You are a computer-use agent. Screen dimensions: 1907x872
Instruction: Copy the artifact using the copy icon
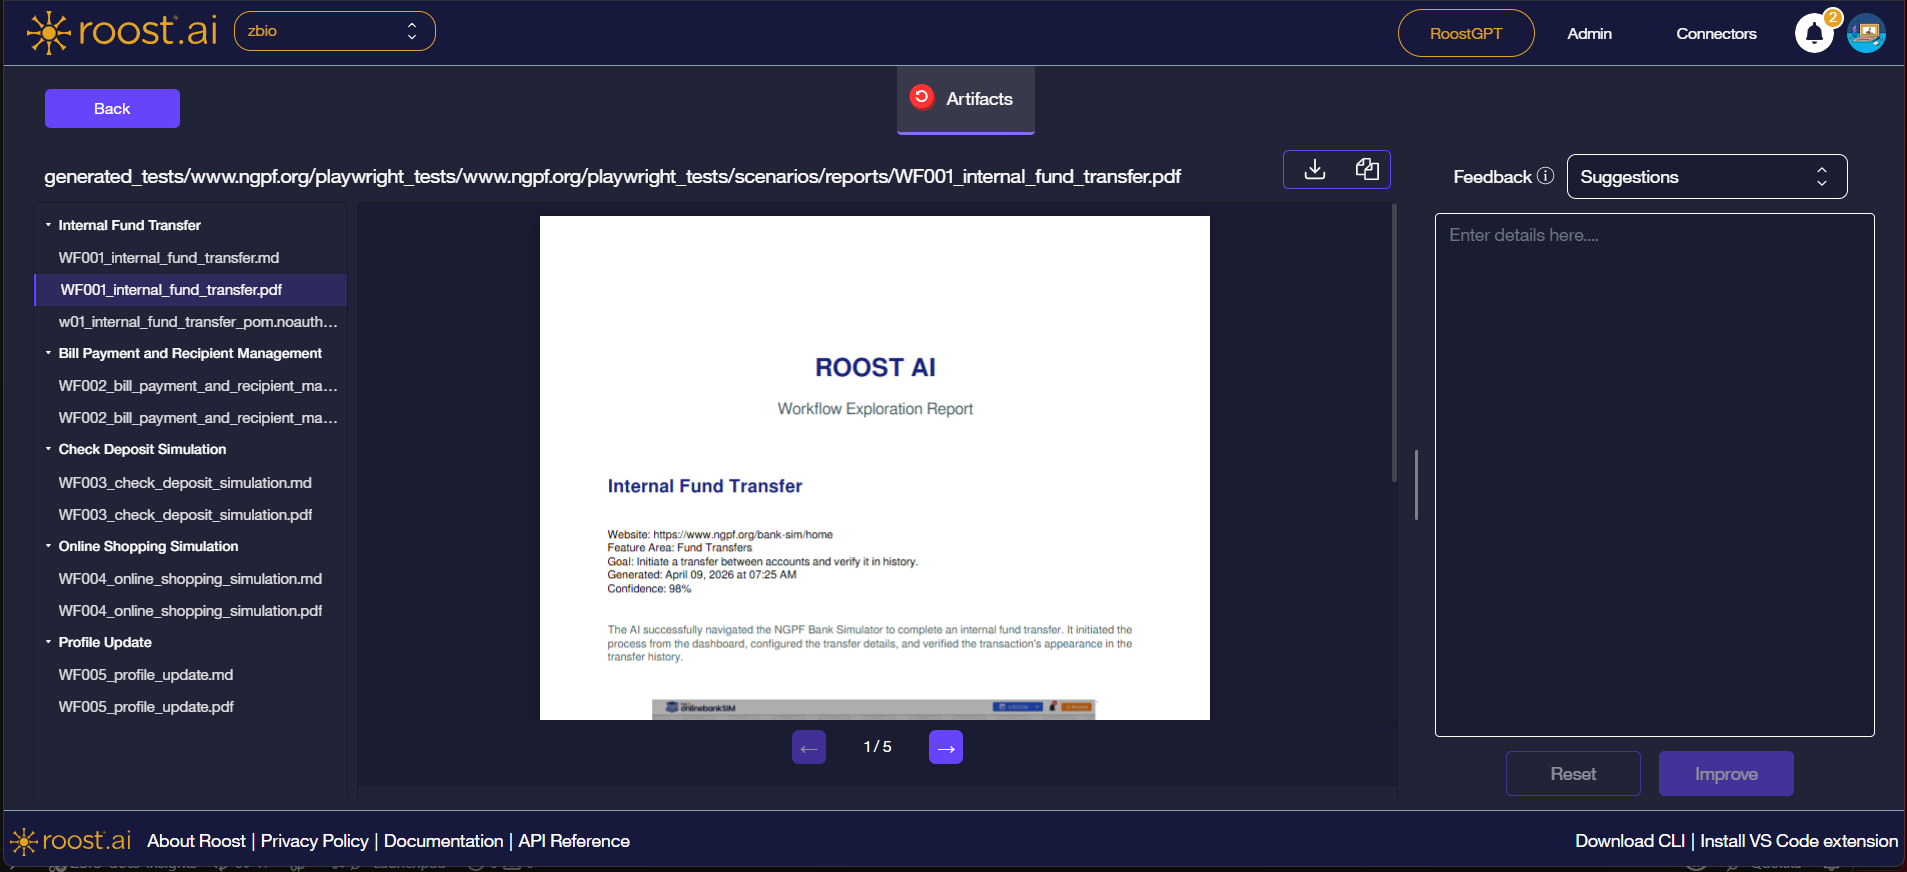pos(1367,169)
